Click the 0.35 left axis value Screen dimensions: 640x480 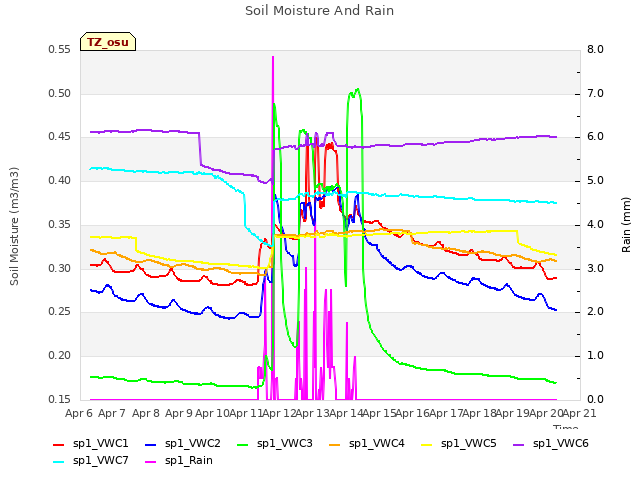coord(59,224)
